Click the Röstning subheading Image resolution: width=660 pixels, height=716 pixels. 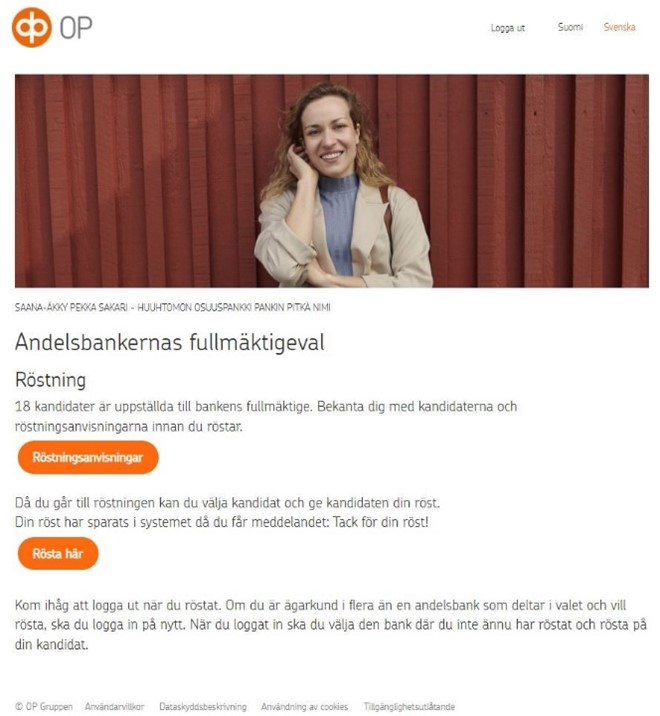[50, 380]
